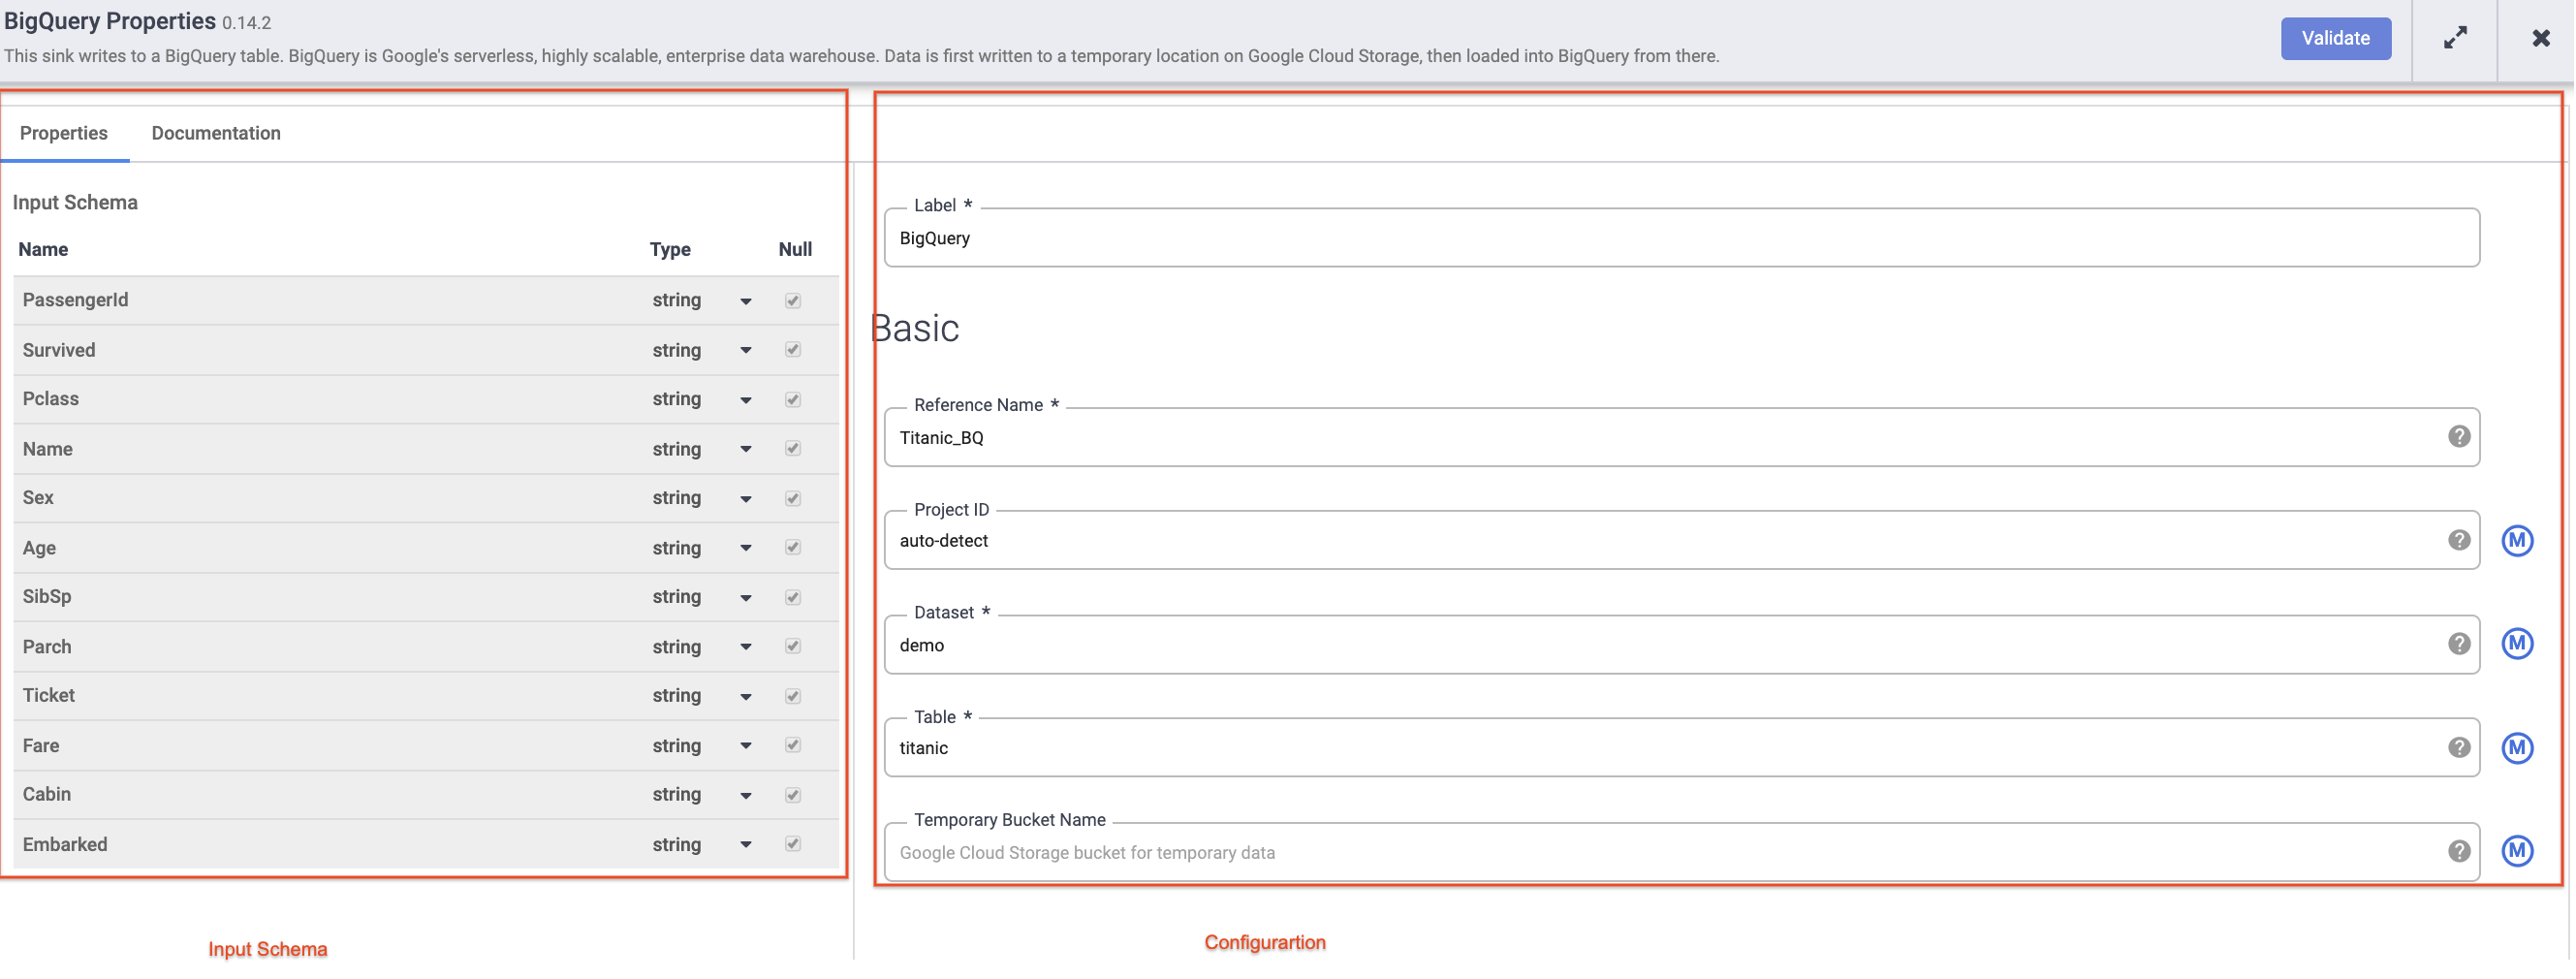Viewport: 2576px width, 979px height.
Task: Select the Embarked schema field name
Action: pyautogui.click(x=65, y=845)
